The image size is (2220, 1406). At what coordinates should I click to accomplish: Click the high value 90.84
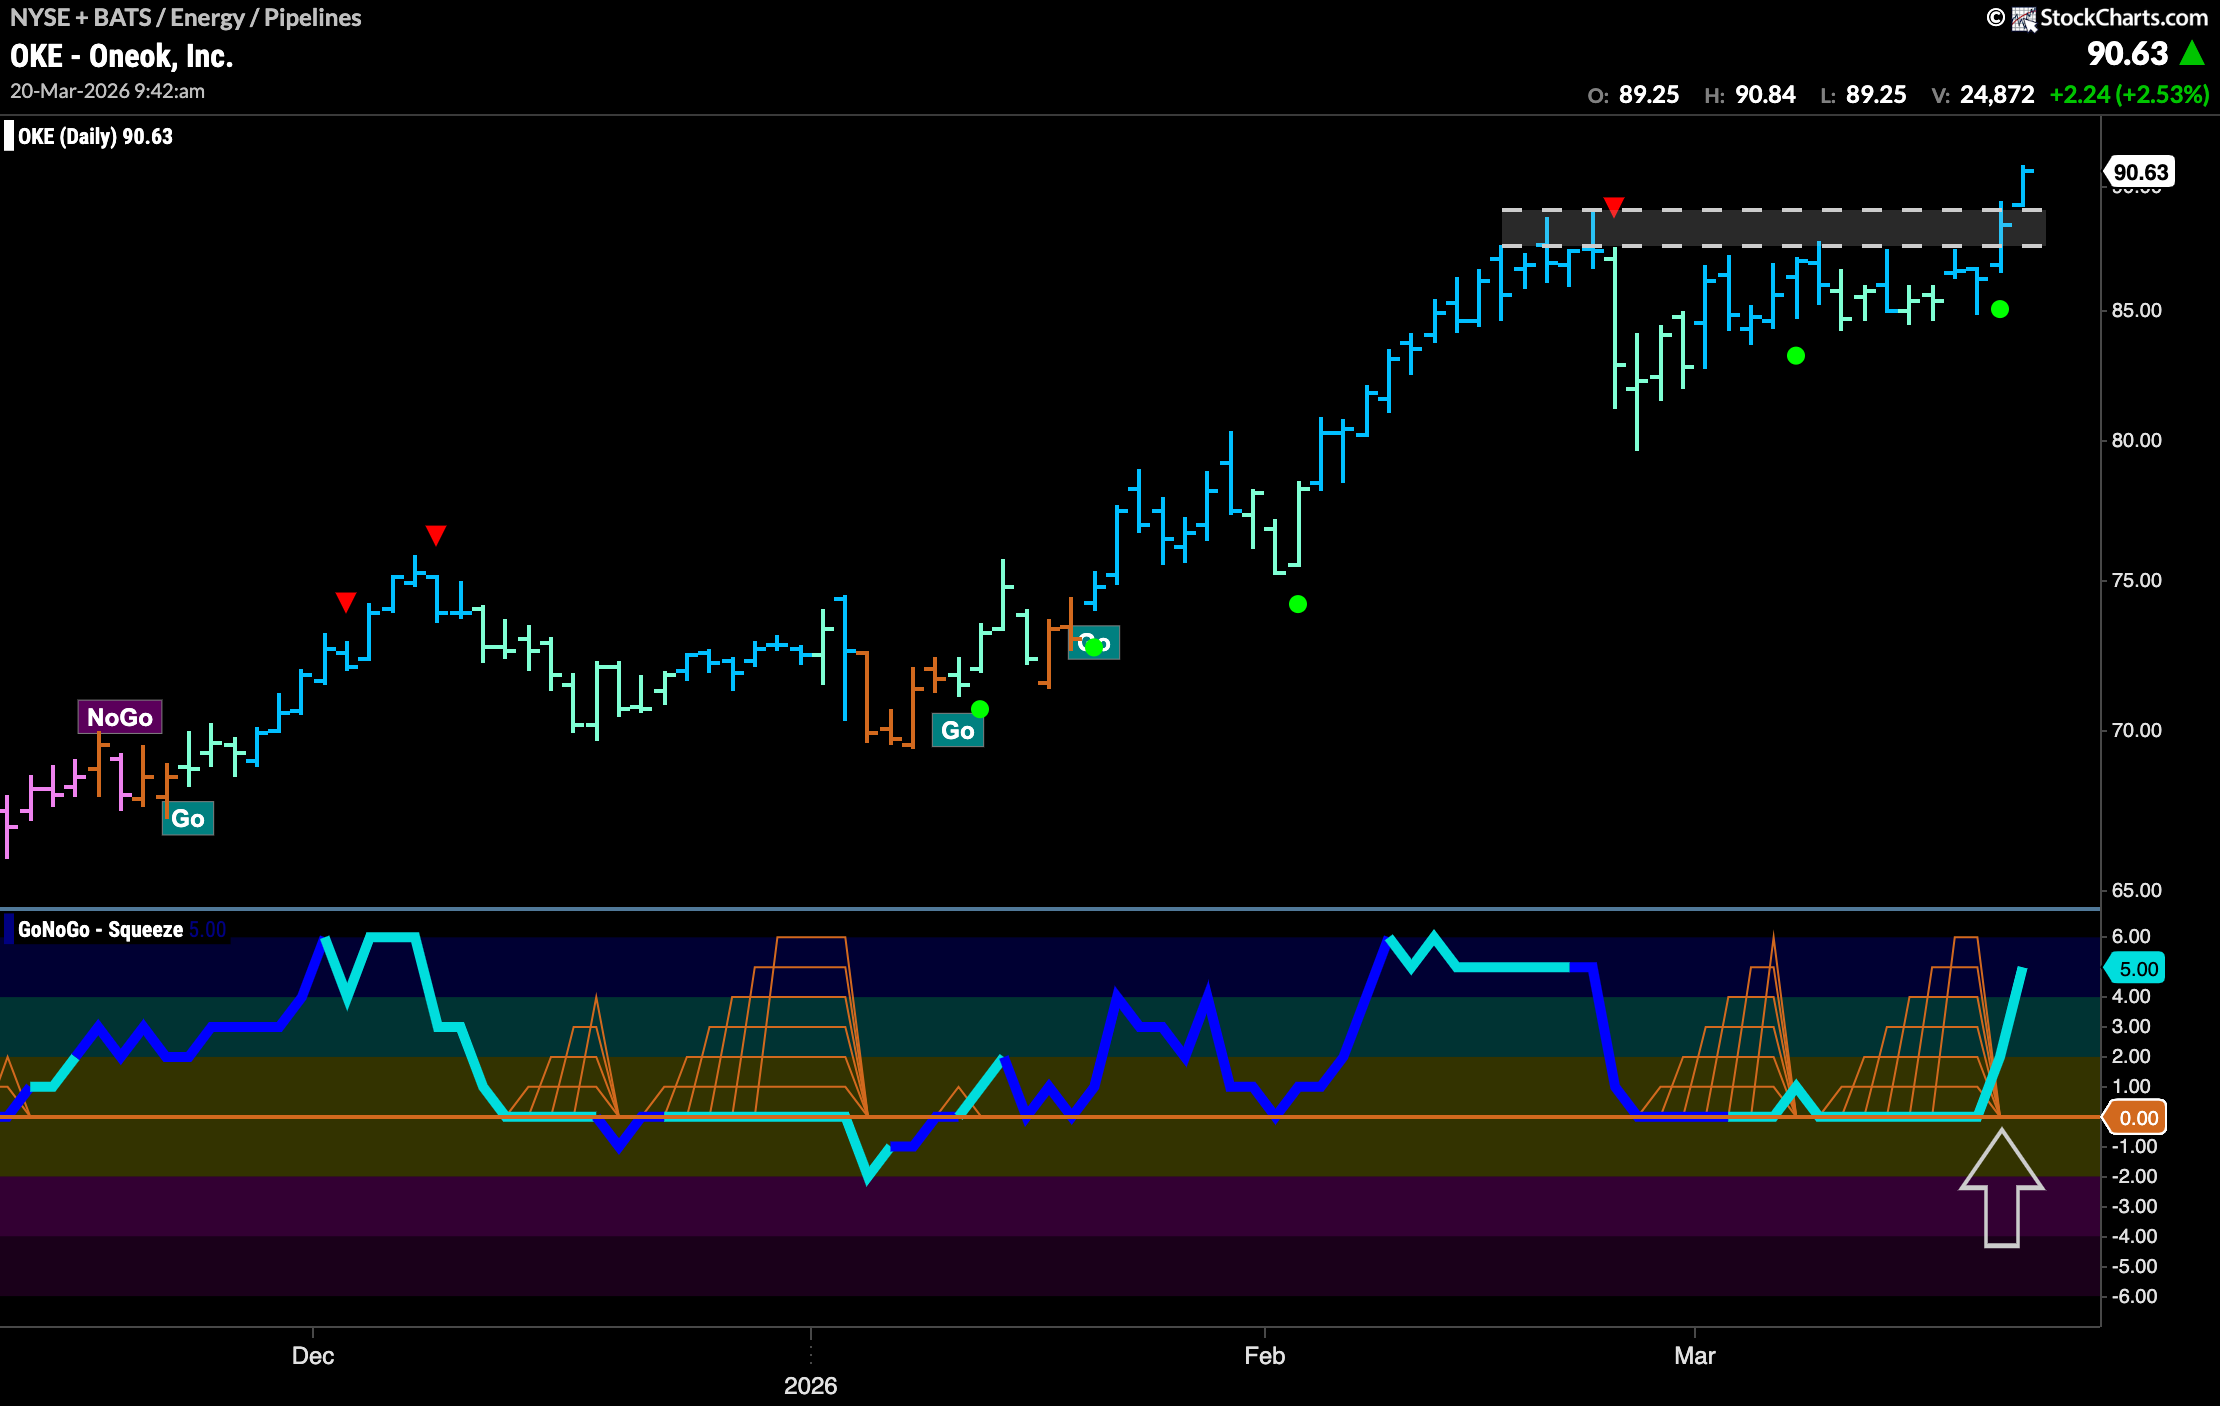tap(1765, 95)
